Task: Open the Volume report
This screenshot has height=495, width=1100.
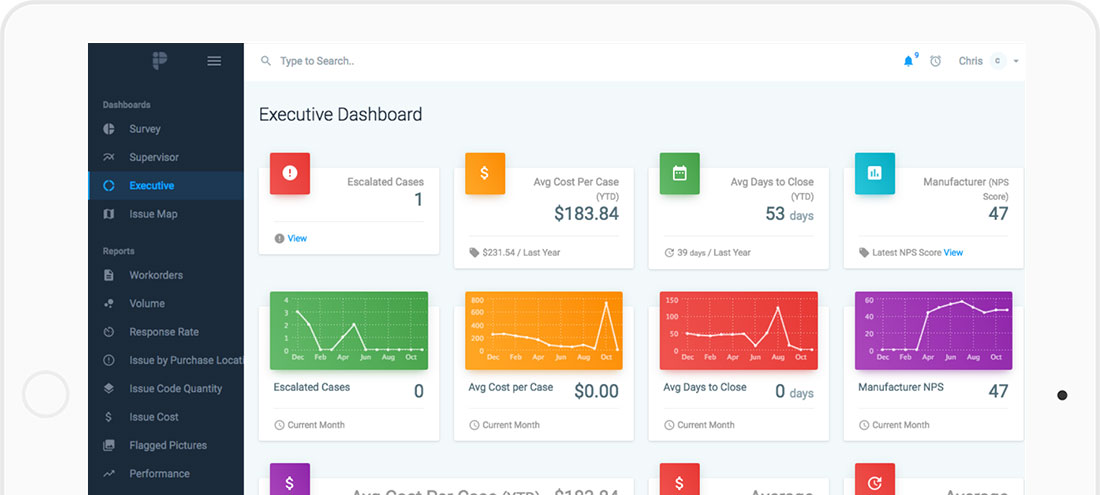Action: coord(166,304)
